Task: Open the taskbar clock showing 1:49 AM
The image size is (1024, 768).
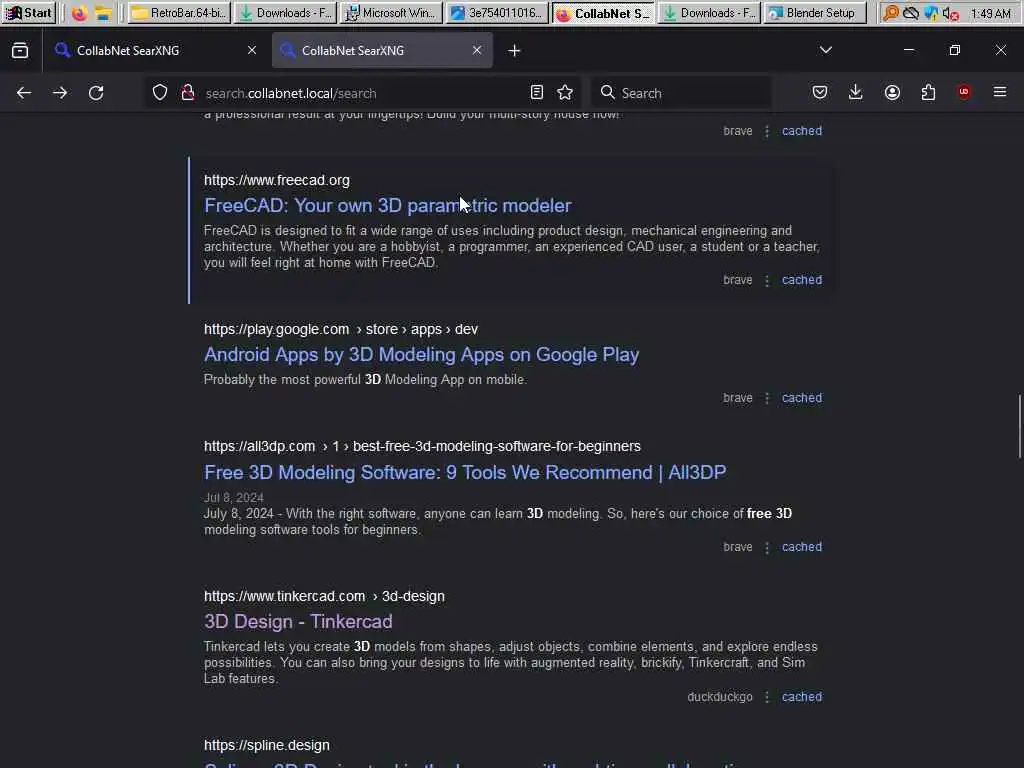Action: point(990,13)
